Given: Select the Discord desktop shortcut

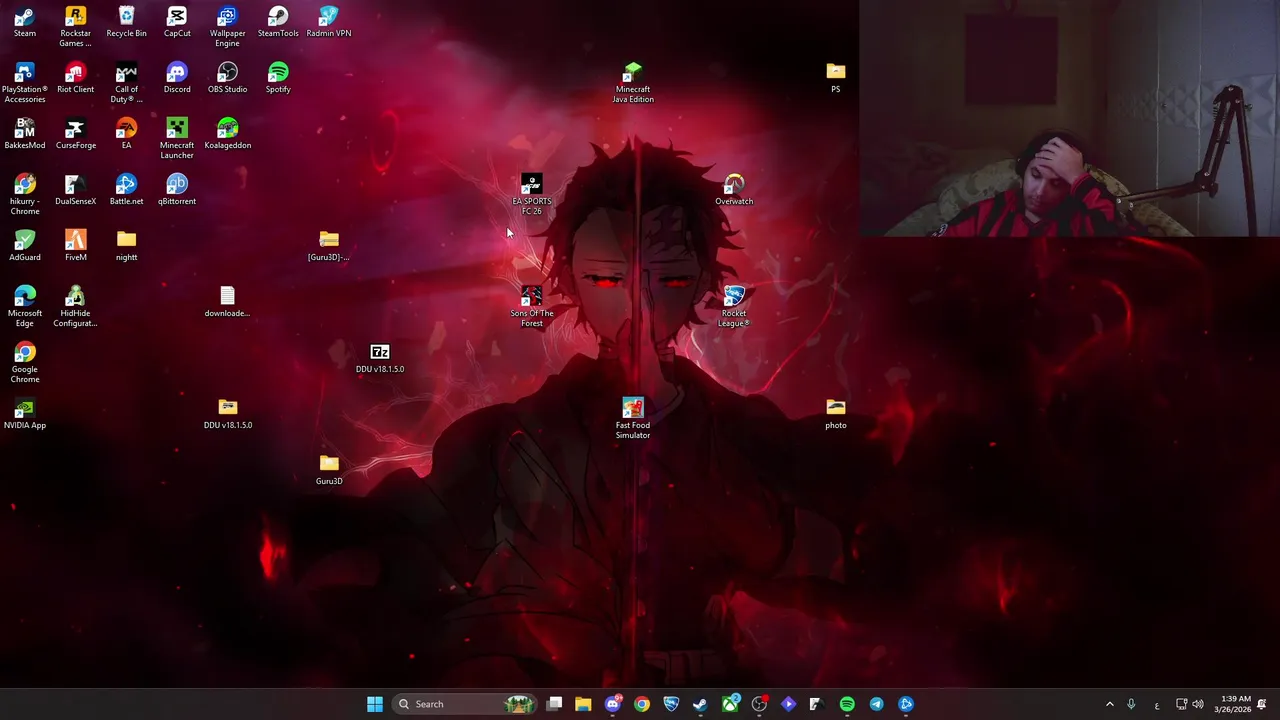Looking at the screenshot, I should 177,79.
